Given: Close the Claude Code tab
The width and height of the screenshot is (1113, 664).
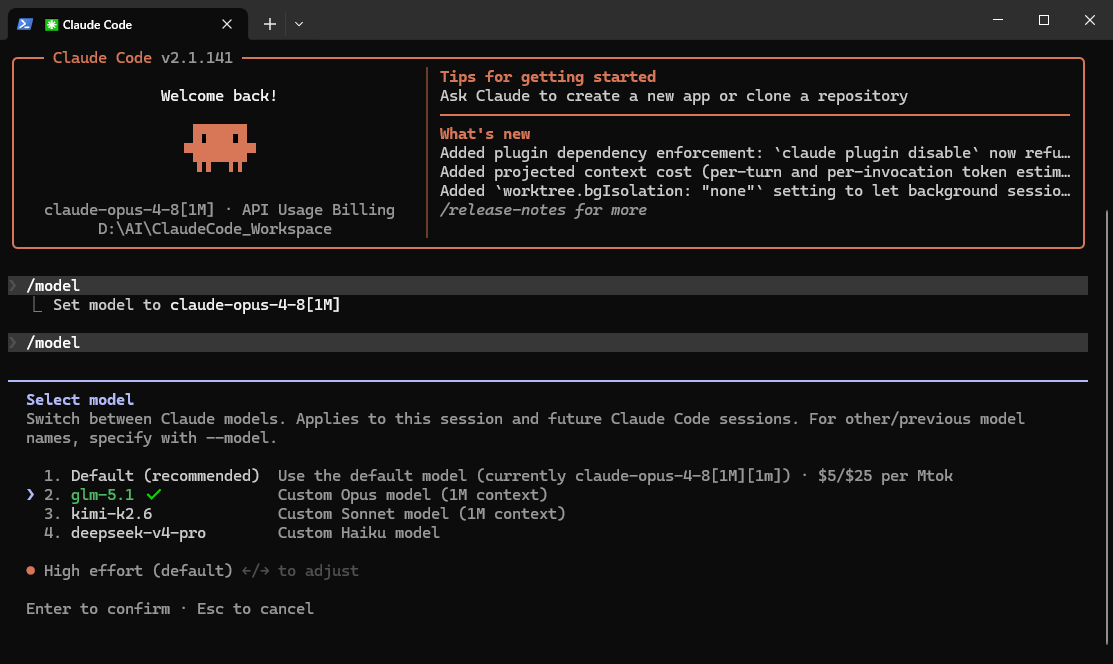Looking at the screenshot, I should coord(227,24).
